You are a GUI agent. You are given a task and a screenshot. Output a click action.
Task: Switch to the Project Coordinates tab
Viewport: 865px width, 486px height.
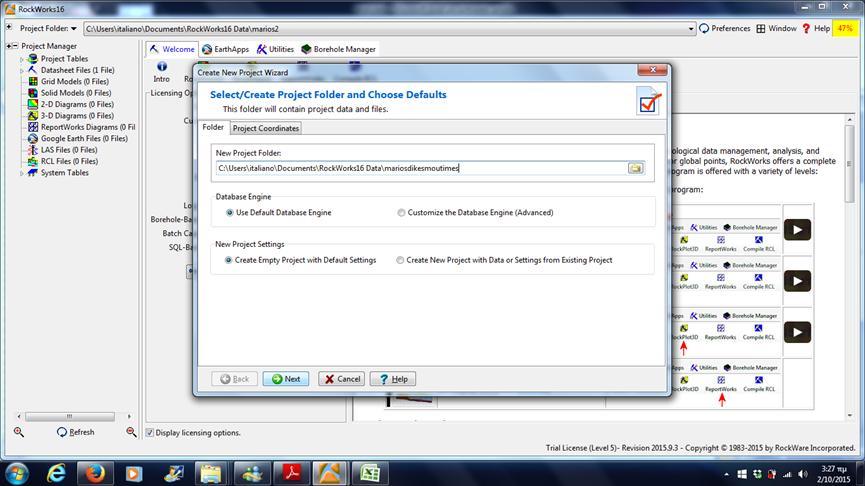point(266,128)
